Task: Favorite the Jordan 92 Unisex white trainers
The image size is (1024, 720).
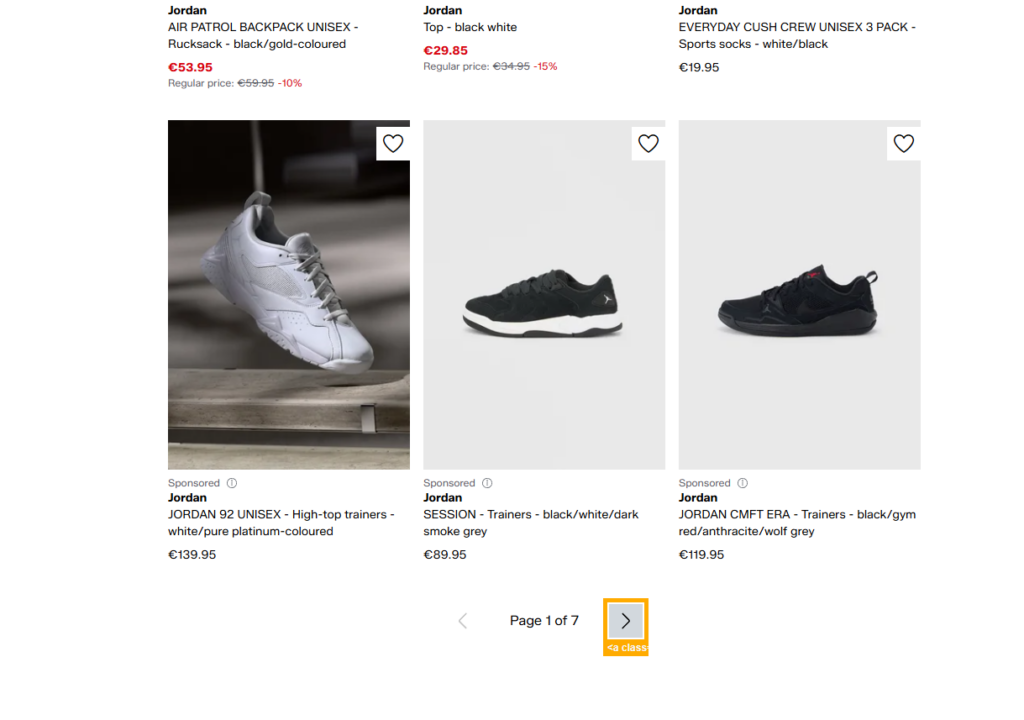Action: point(393,144)
